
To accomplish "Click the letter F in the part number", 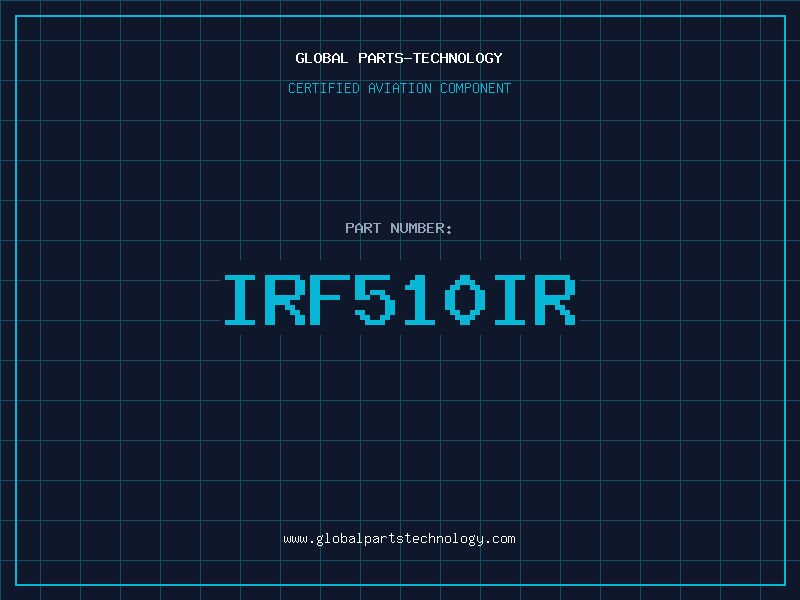I will 331,300.
